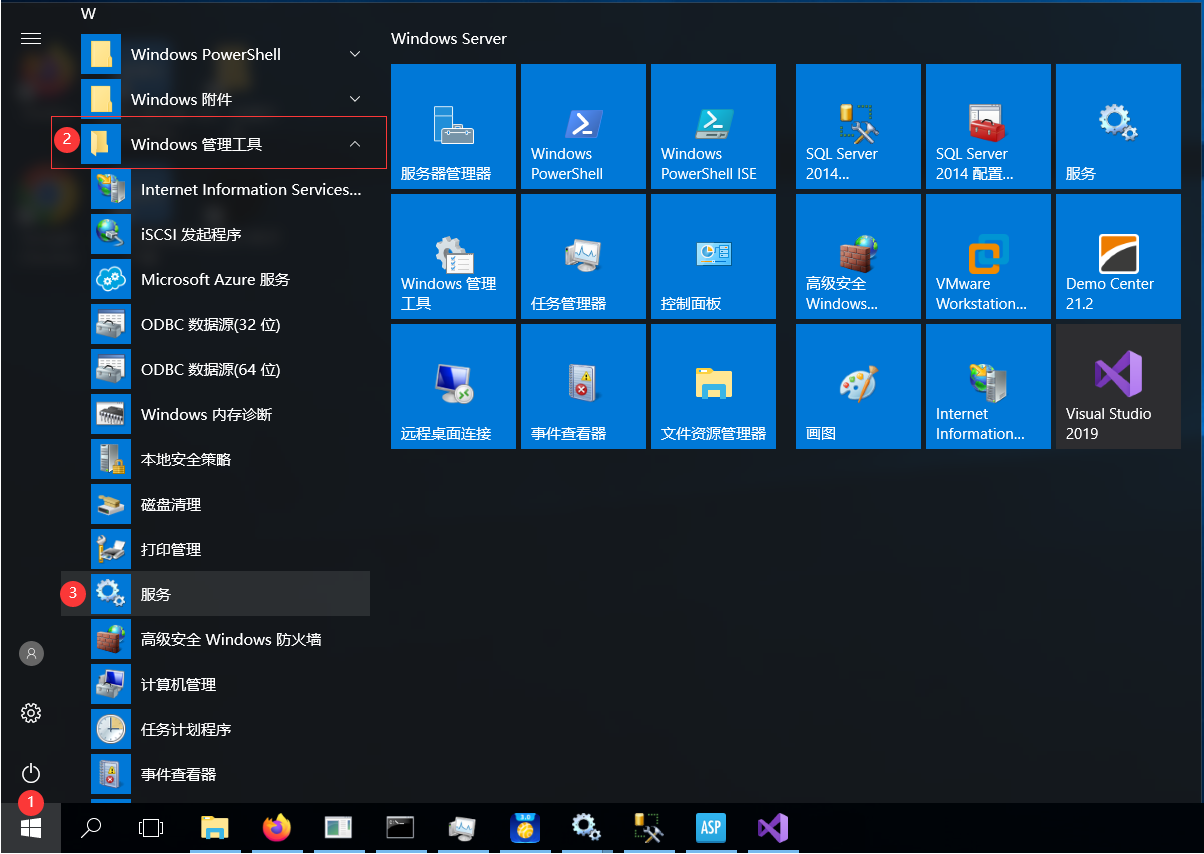Image resolution: width=1204 pixels, height=854 pixels.
Task: Open SQL Server 2014 配置 tile
Action: 988,126
